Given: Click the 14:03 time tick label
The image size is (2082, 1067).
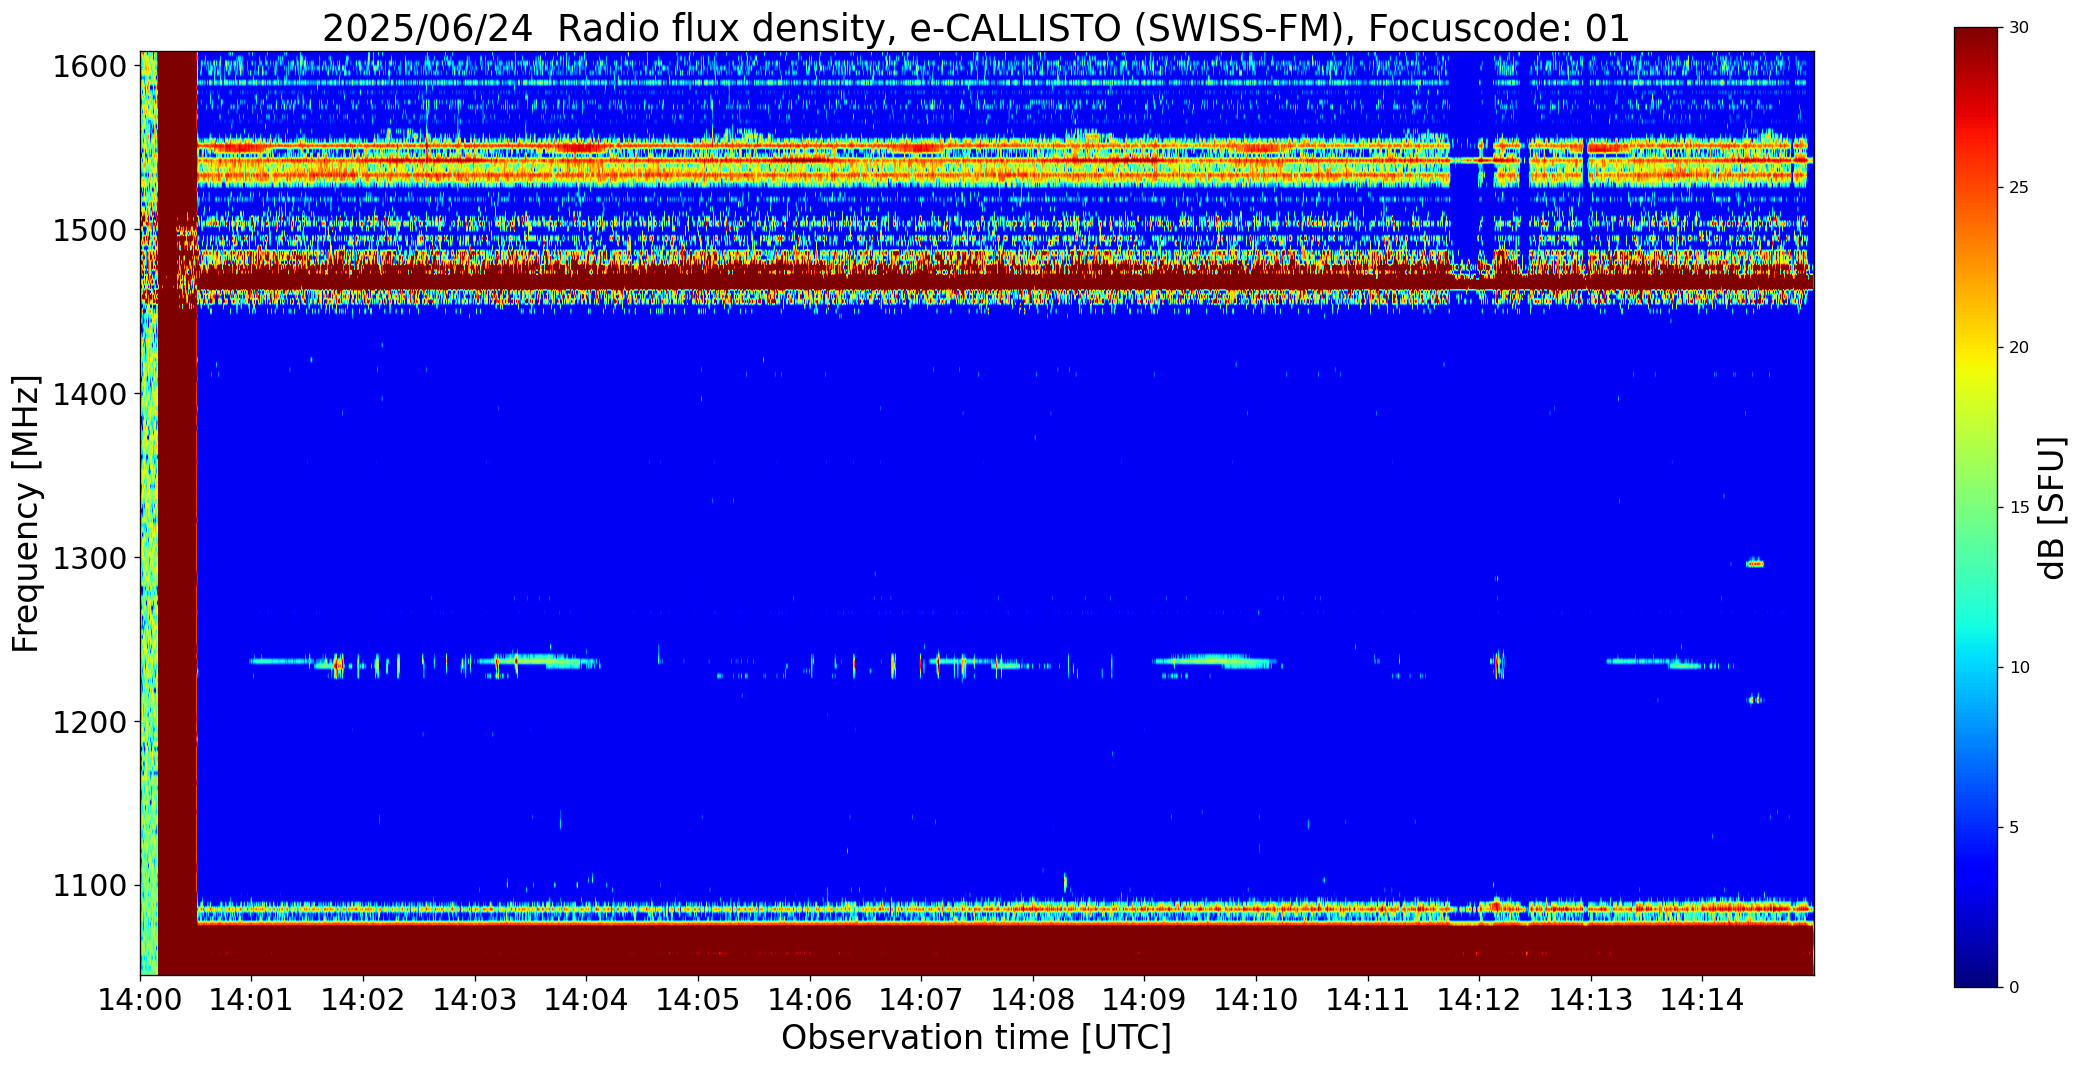Looking at the screenshot, I should point(475,1000).
